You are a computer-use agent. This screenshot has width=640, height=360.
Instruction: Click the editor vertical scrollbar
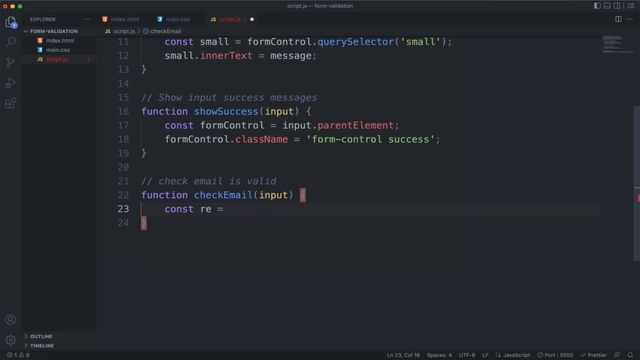pos(636,184)
